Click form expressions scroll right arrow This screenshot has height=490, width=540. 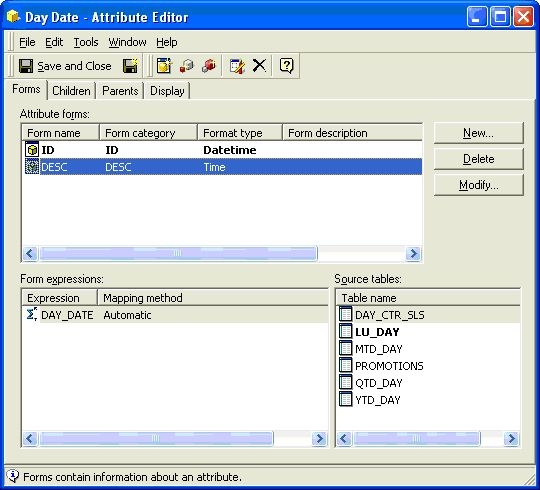[319, 438]
